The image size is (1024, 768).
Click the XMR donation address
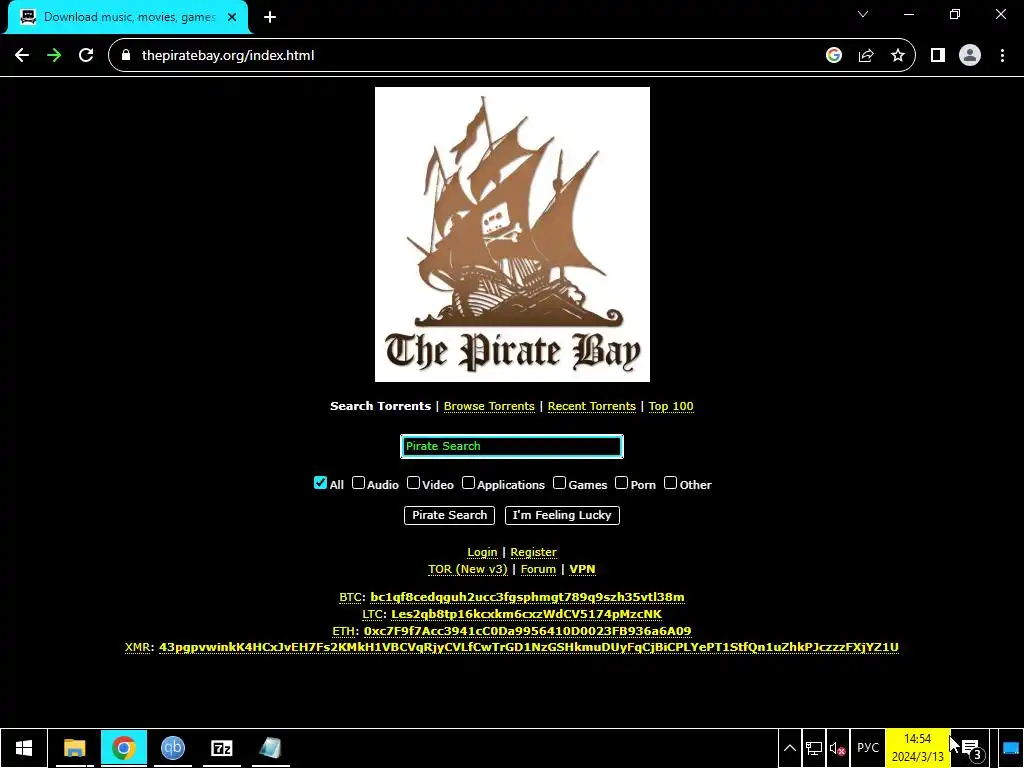(529, 647)
